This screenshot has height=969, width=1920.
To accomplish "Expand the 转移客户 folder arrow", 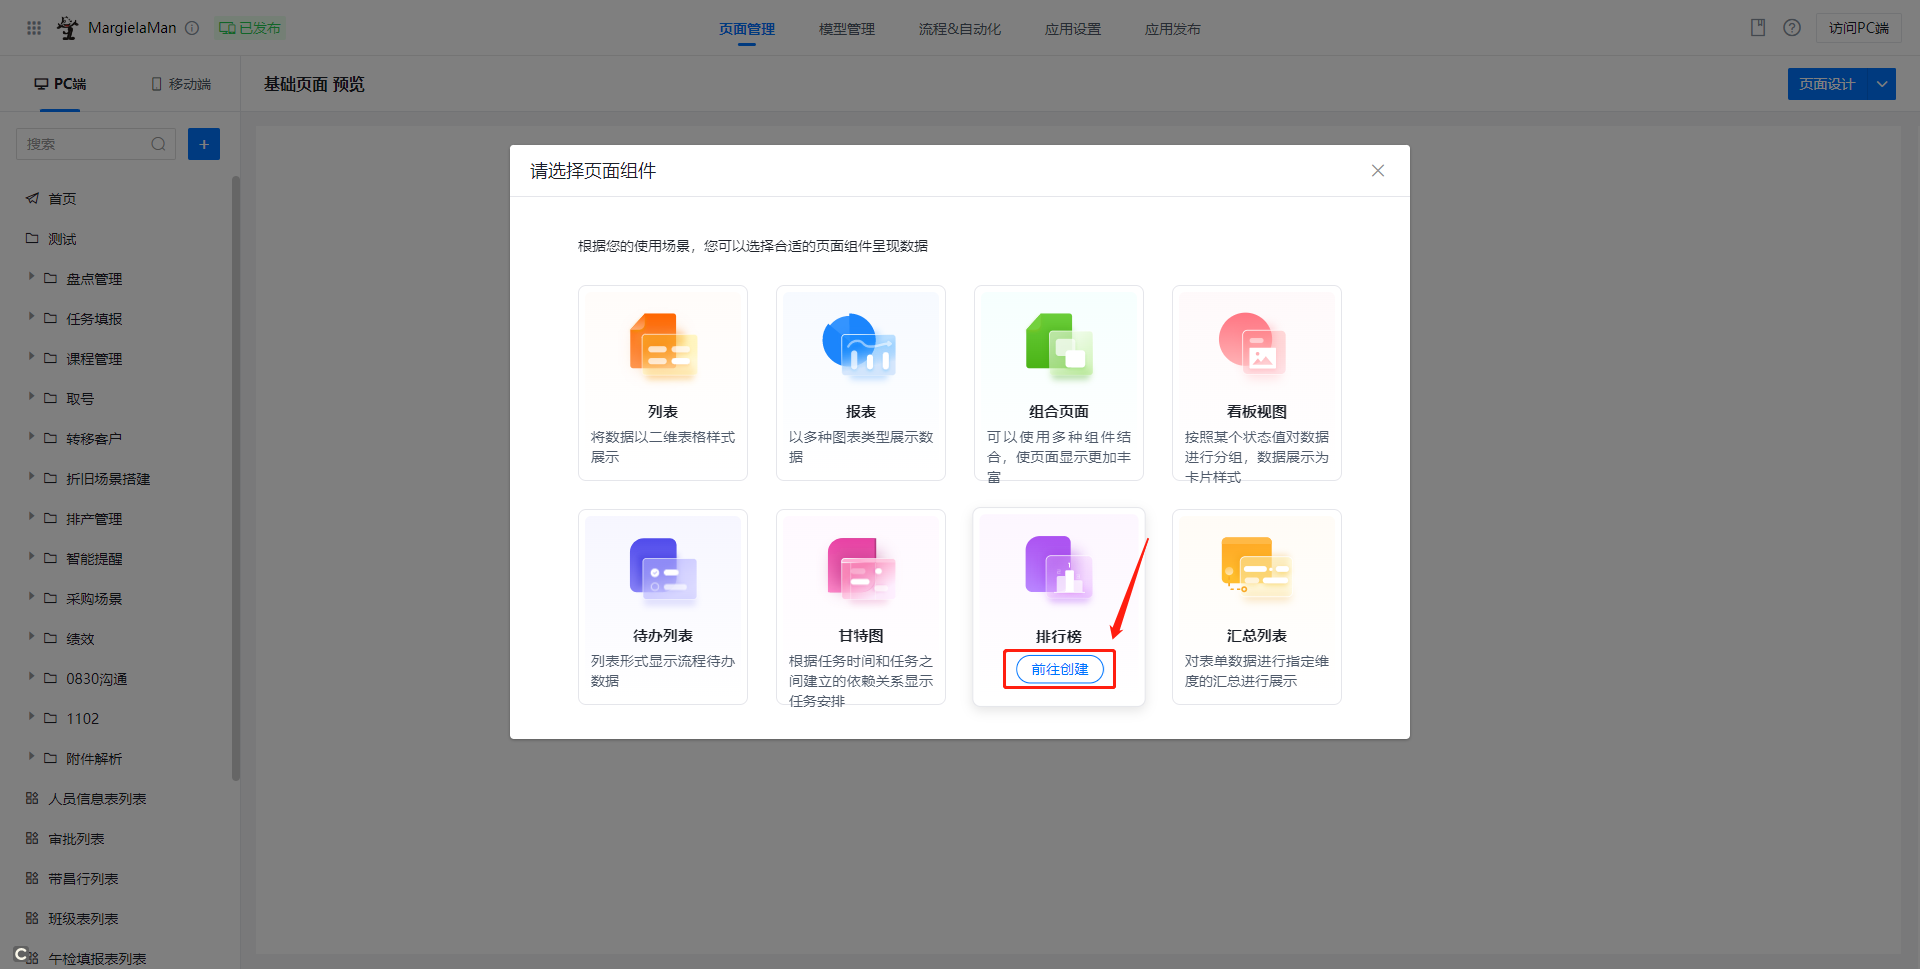I will click(x=31, y=437).
